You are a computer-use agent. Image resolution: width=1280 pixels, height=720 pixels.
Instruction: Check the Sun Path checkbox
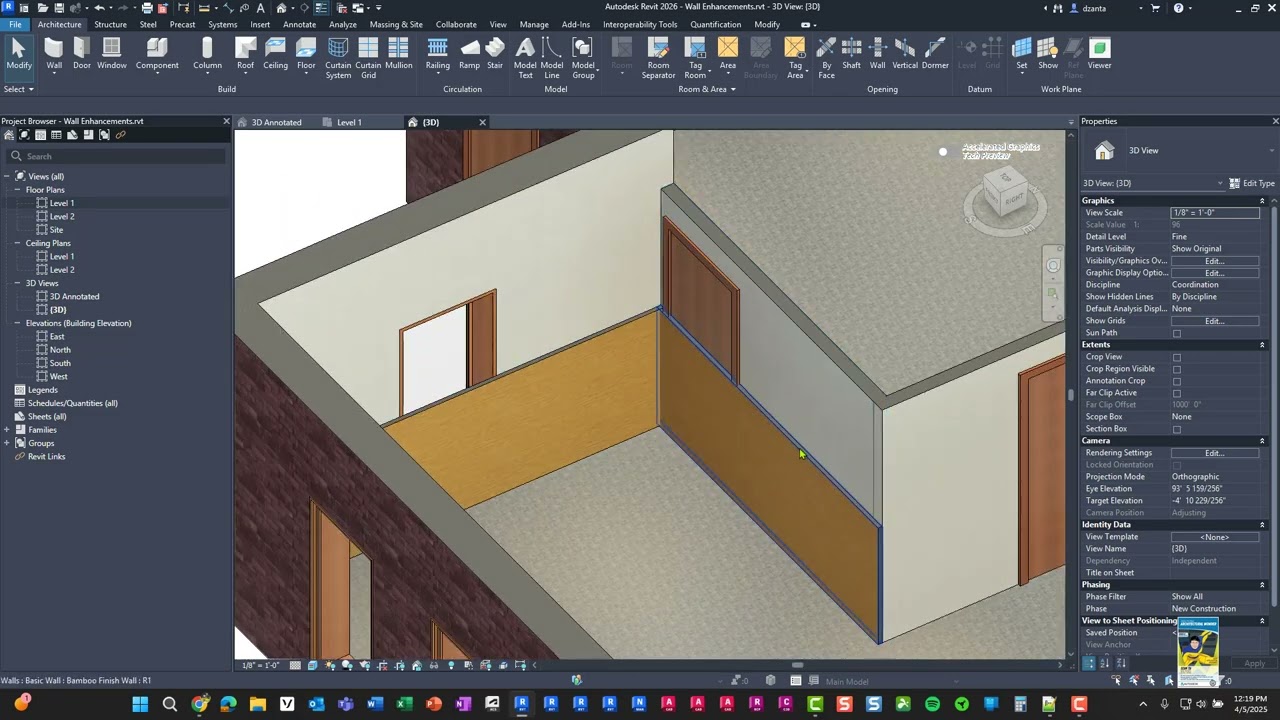pyautogui.click(x=1177, y=333)
